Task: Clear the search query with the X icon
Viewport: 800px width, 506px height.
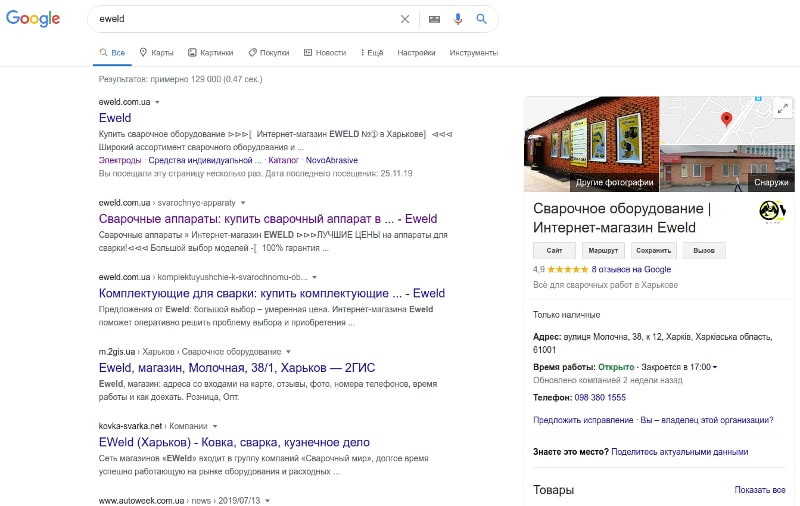Action: click(405, 19)
